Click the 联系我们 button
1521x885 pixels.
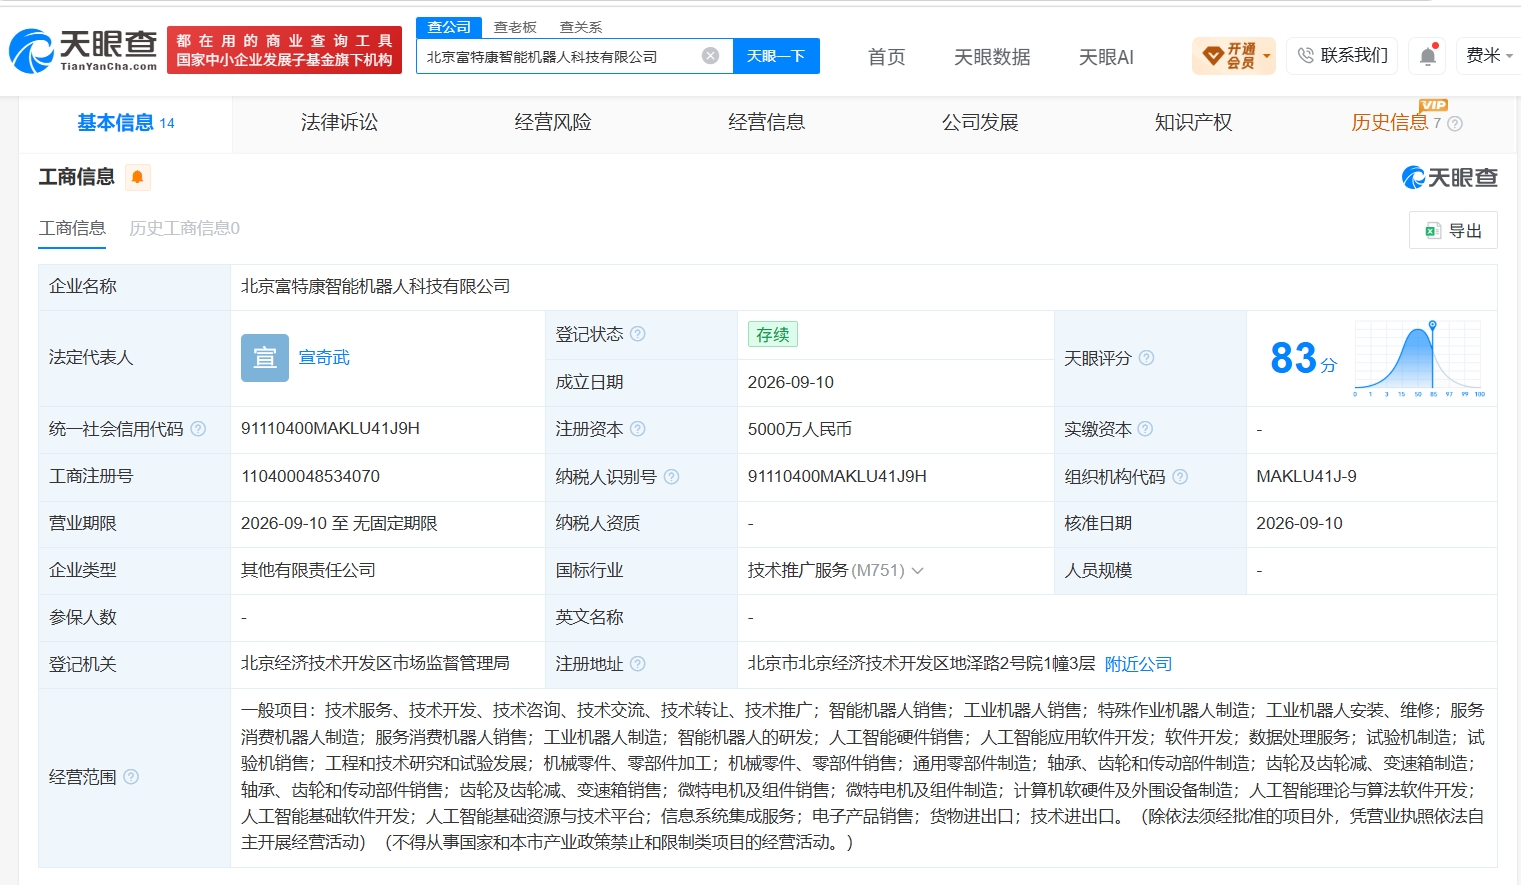pos(1342,56)
